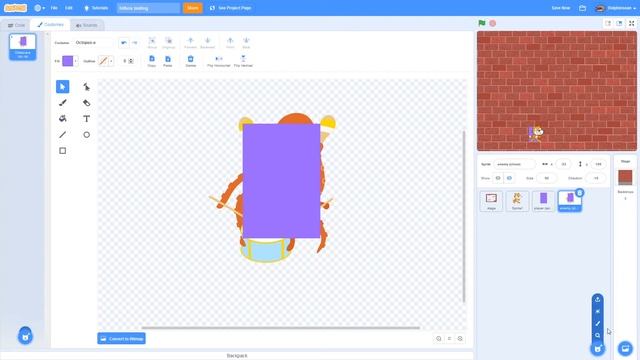This screenshot has width=640, height=360.
Task: Open the account username dropdown
Action: coord(616,8)
